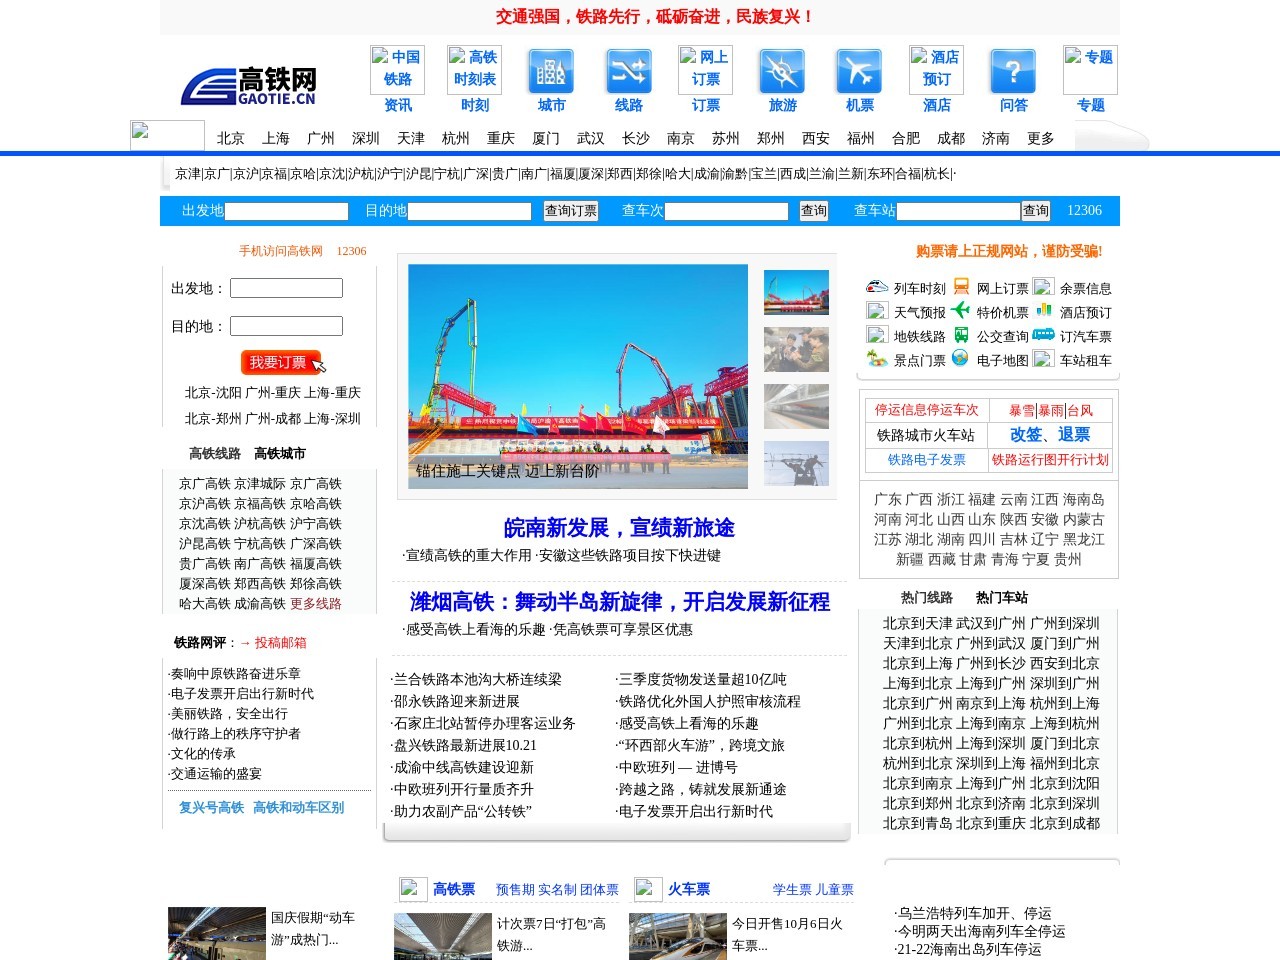Click the 查询订票 button in blue bar
1280x960 pixels.
570,211
